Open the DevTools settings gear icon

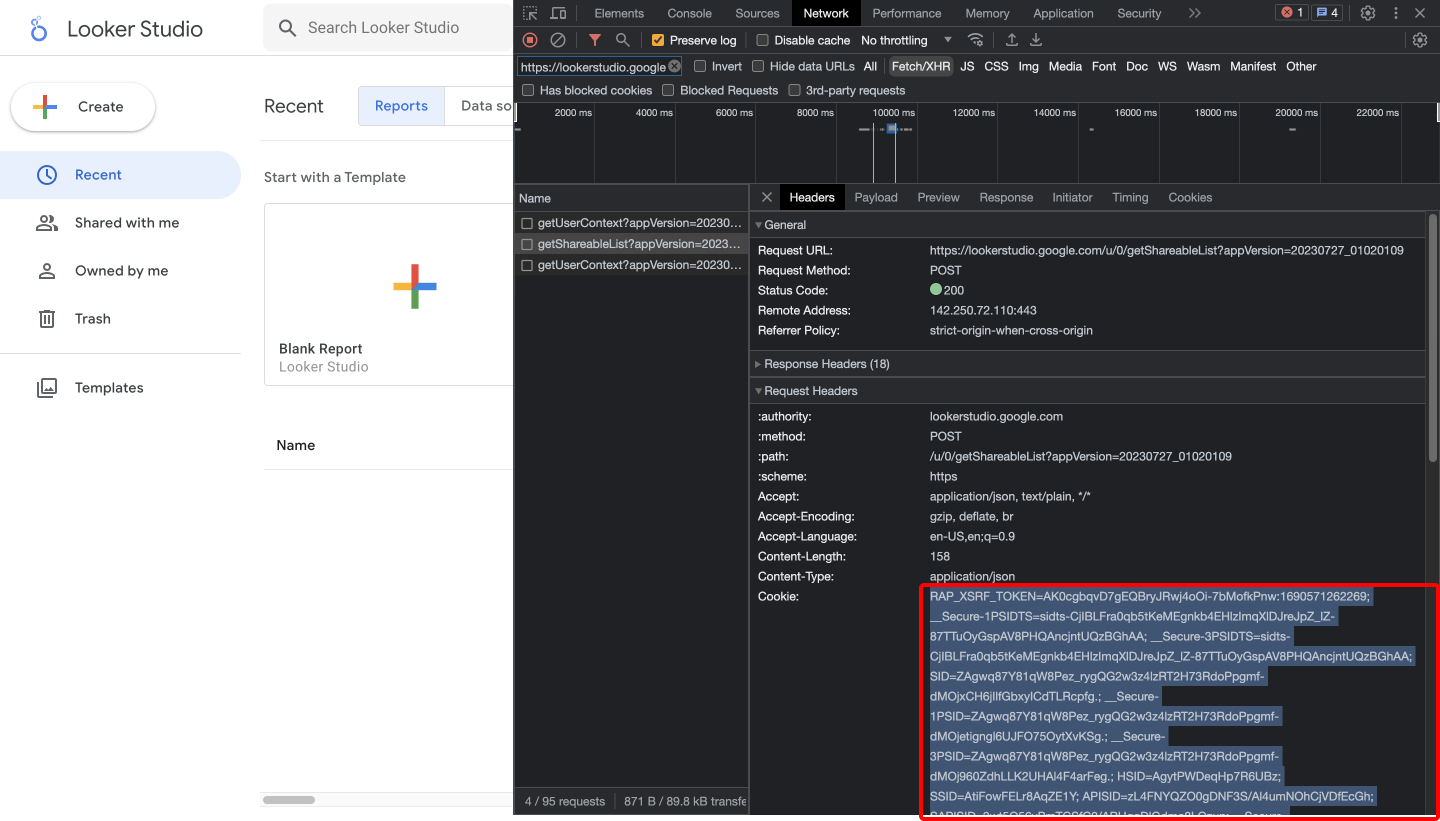[x=1368, y=13]
